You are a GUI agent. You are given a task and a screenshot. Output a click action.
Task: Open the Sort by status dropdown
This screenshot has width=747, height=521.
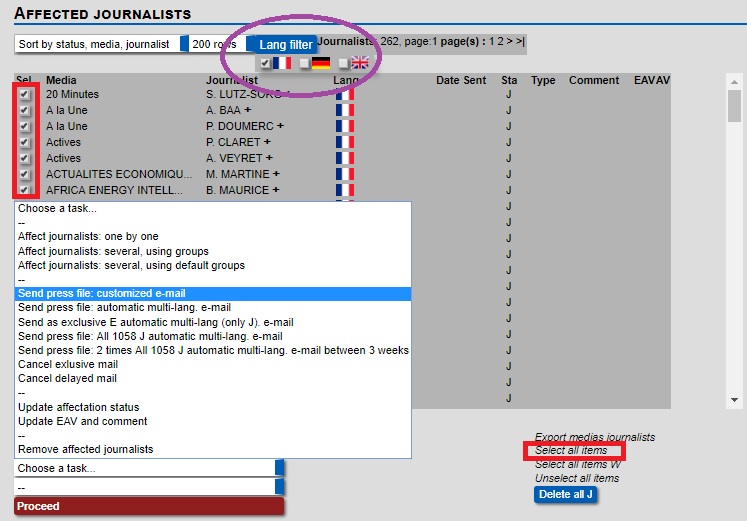102,44
